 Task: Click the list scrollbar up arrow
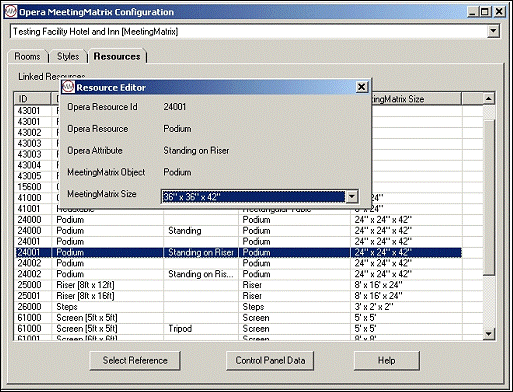point(489,99)
